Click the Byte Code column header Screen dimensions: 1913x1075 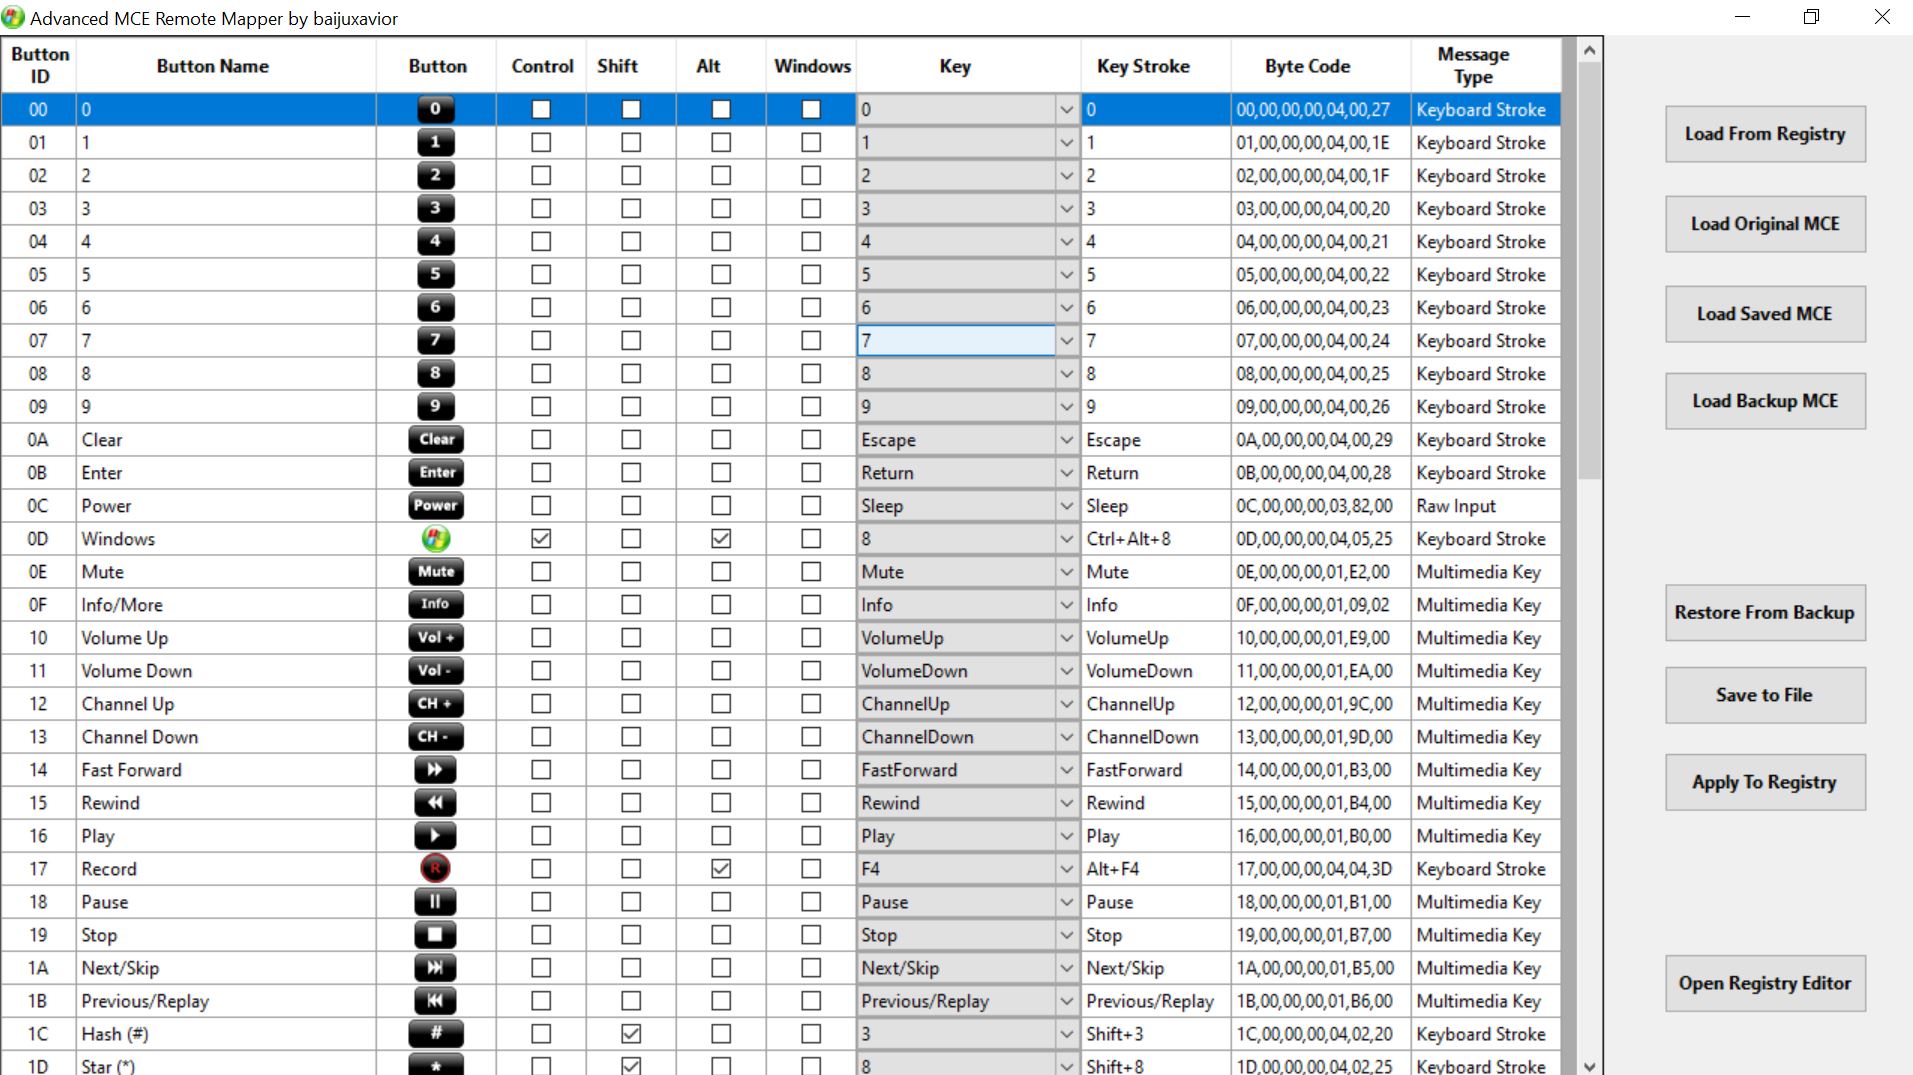pos(1321,66)
